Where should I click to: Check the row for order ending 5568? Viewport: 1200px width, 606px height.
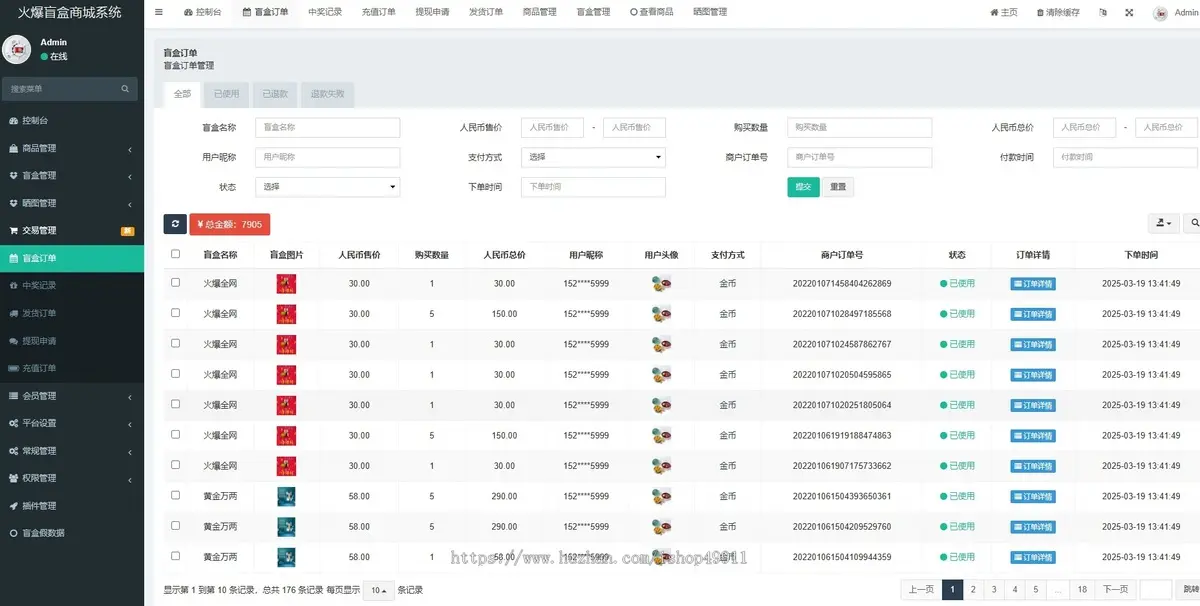175,313
